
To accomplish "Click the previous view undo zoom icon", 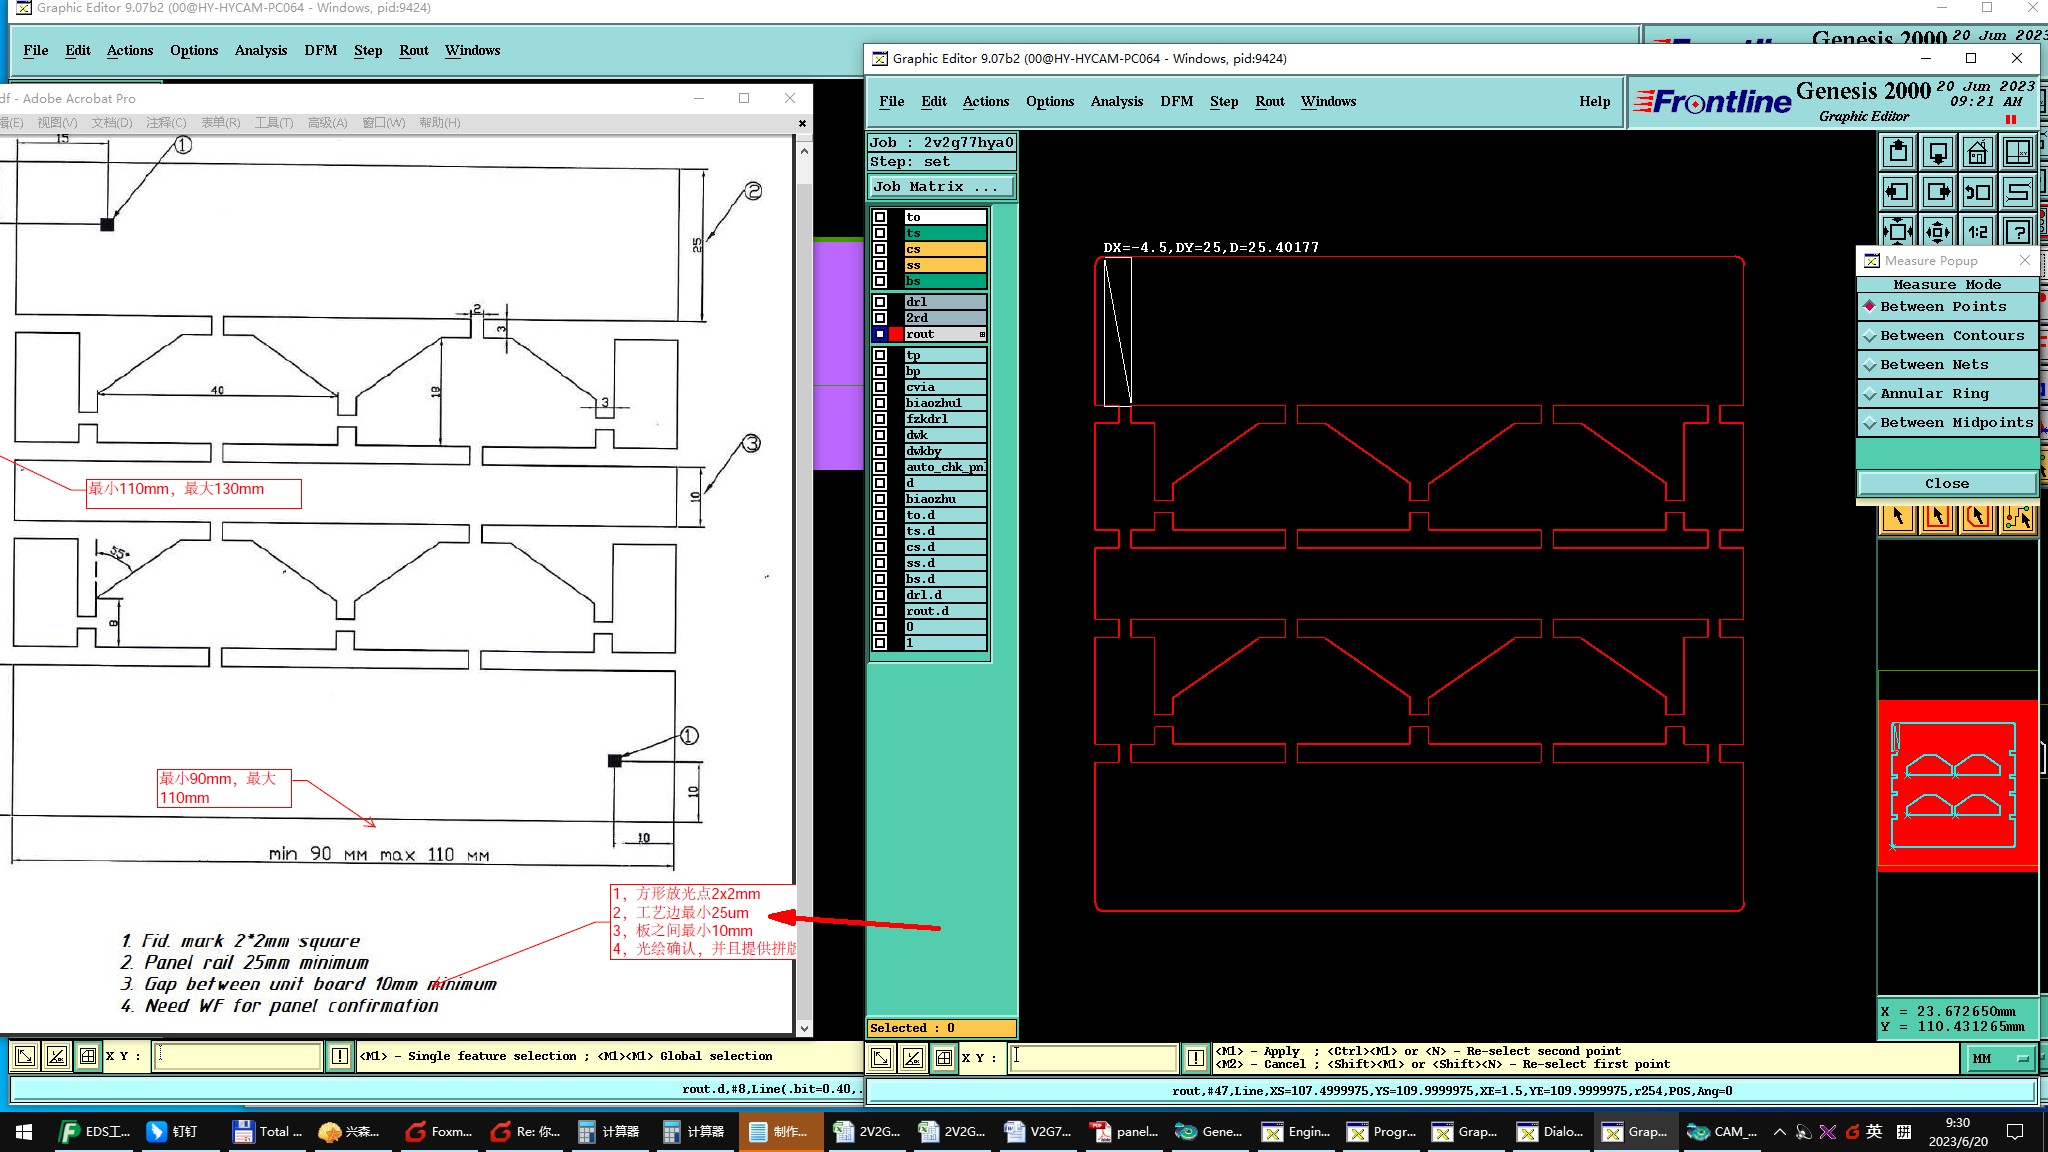I will [x=1978, y=192].
